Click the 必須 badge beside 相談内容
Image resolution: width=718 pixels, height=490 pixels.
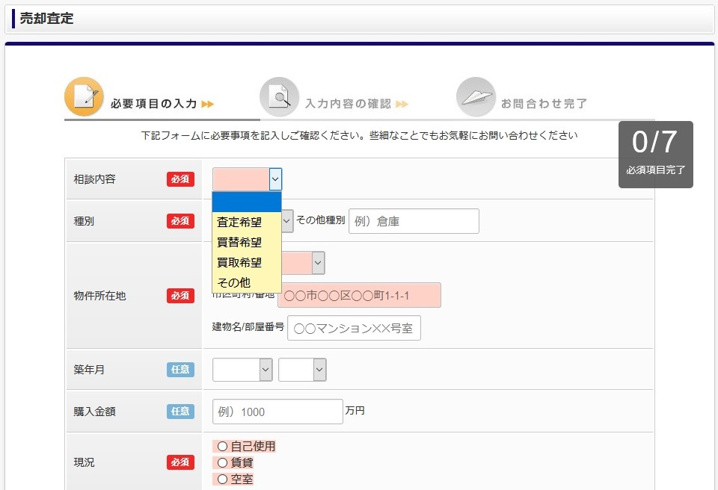(x=180, y=179)
